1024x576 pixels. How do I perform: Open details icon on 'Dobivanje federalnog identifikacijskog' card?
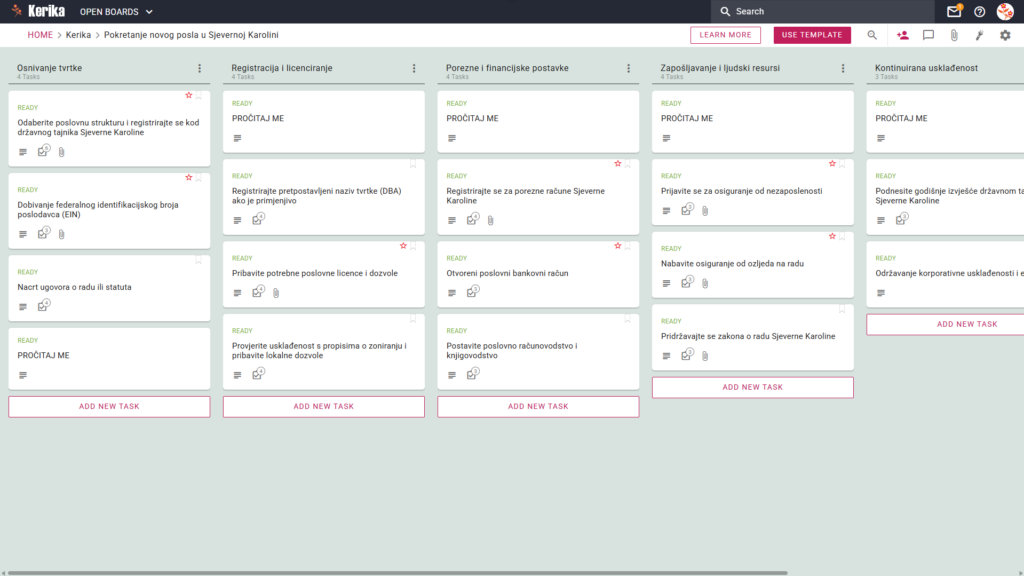(23, 234)
